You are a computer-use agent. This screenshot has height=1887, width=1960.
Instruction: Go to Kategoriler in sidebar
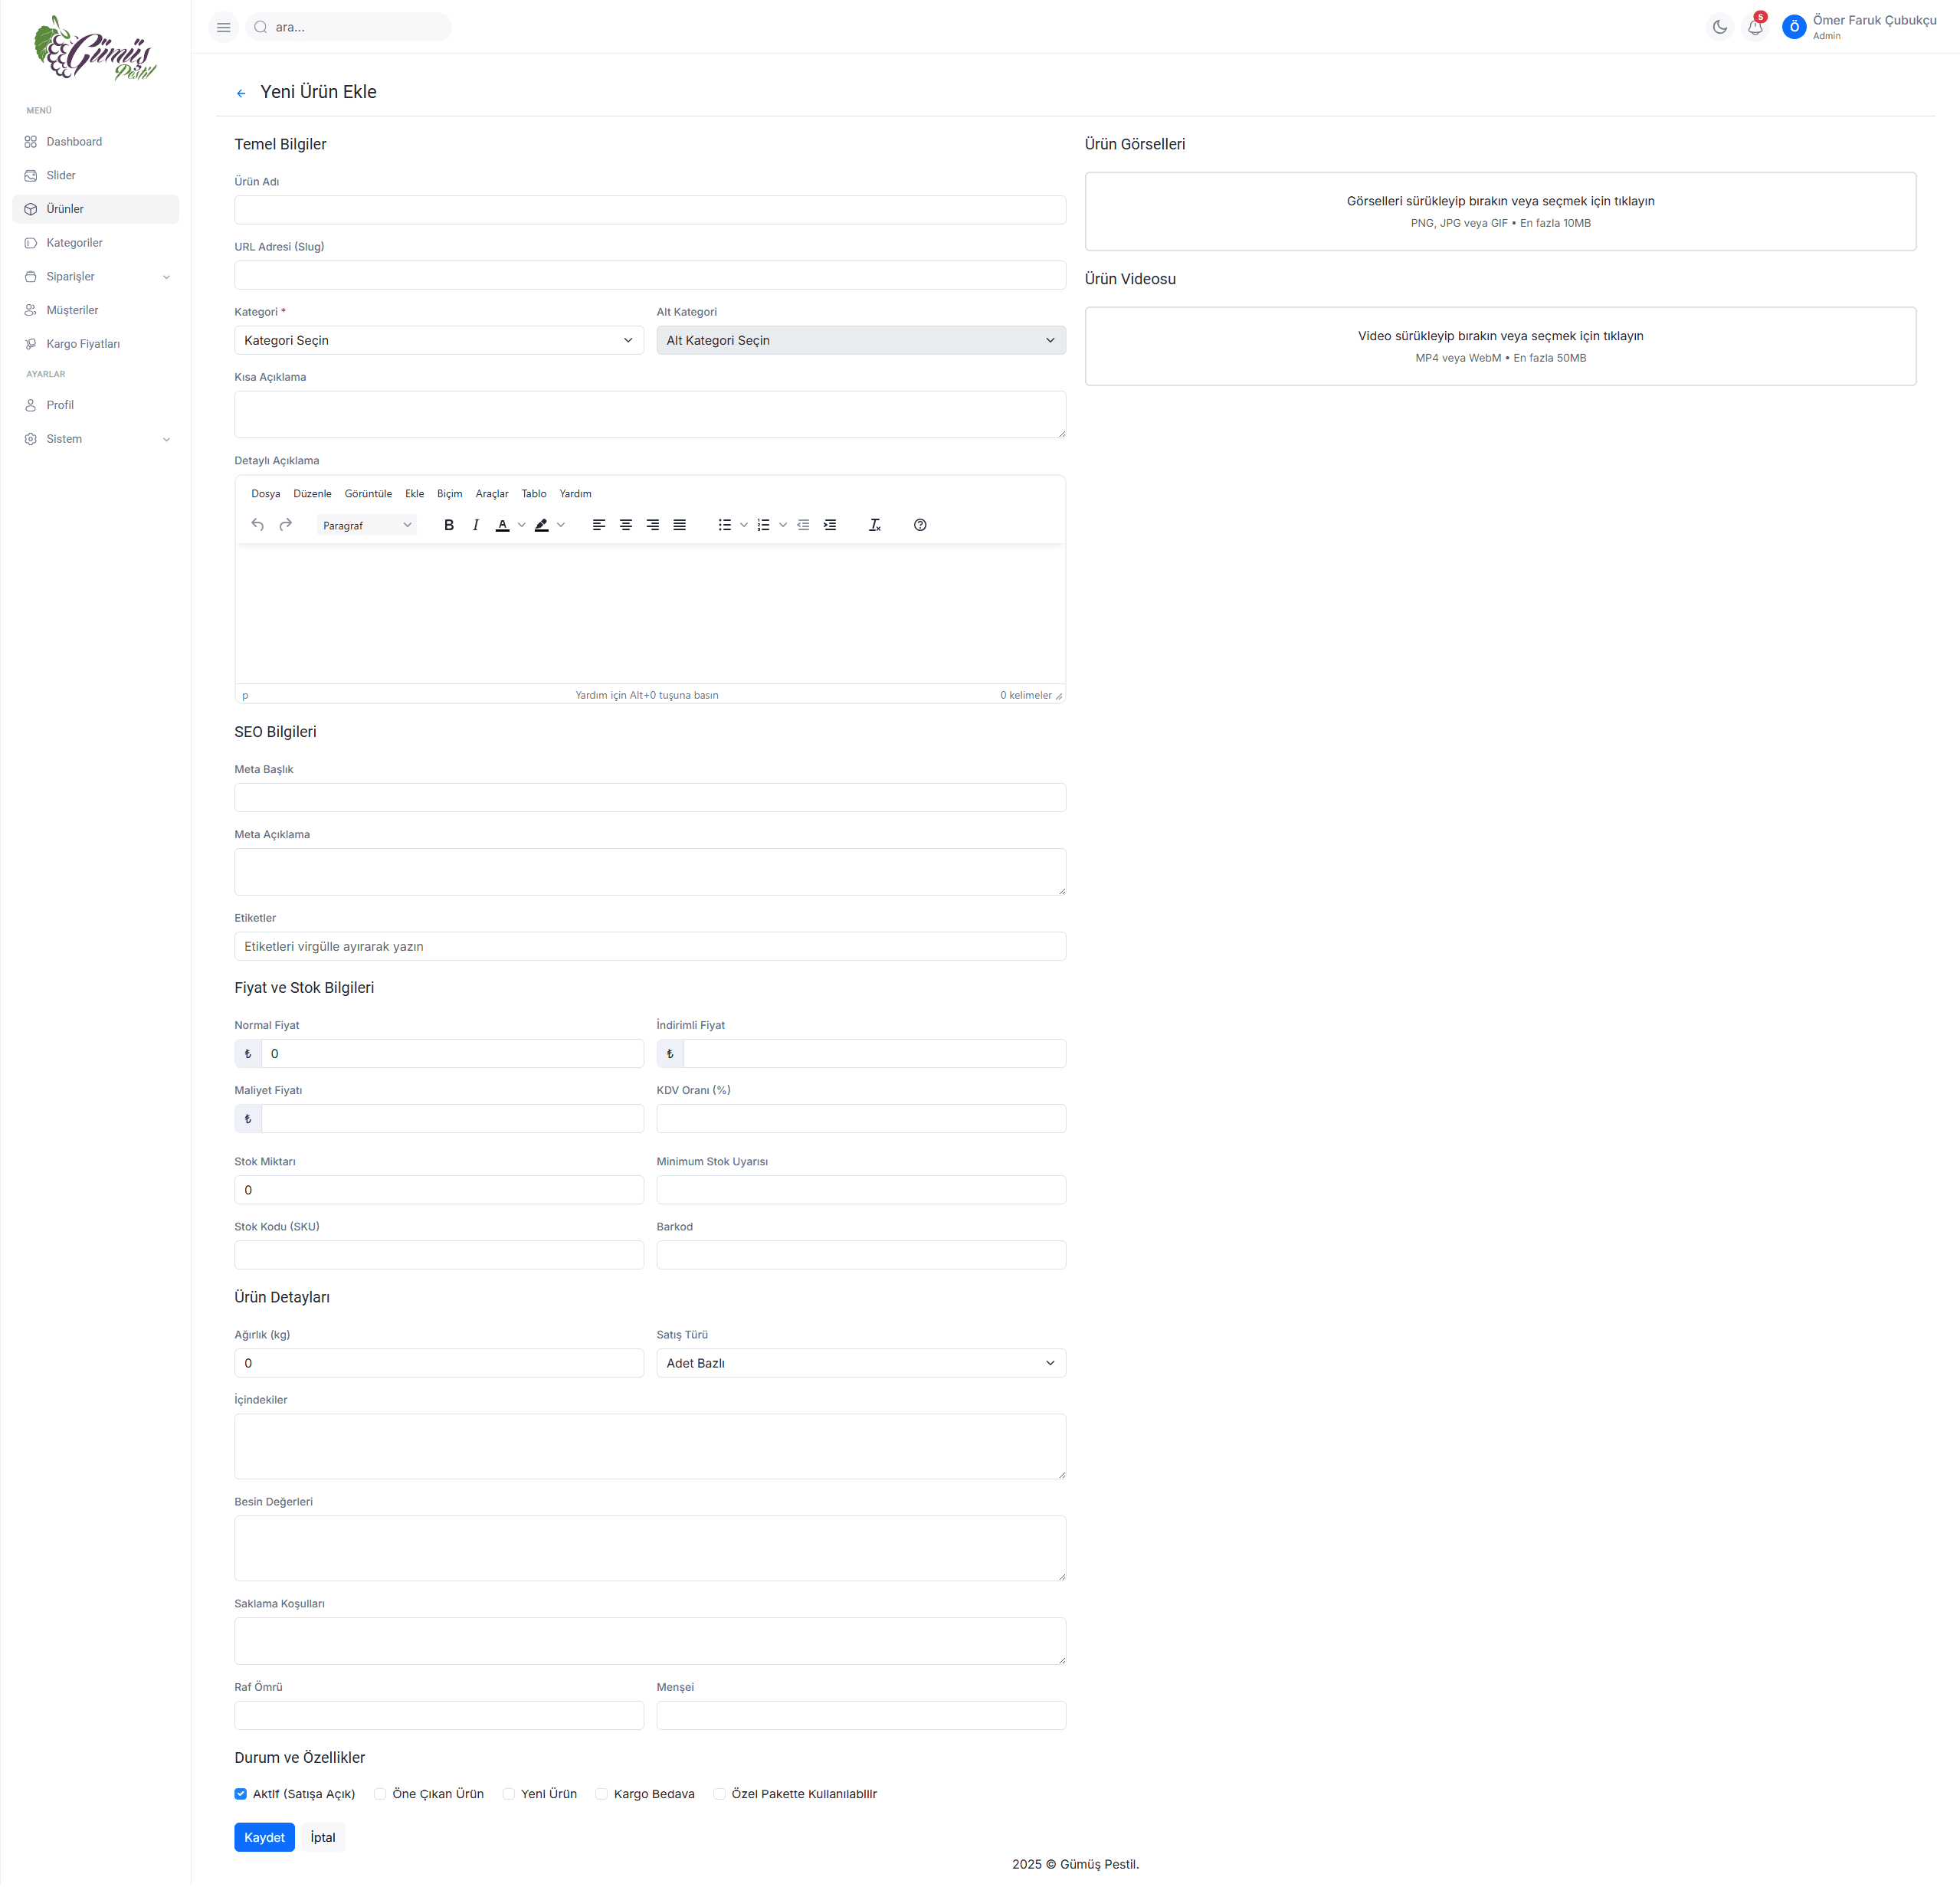click(96, 243)
